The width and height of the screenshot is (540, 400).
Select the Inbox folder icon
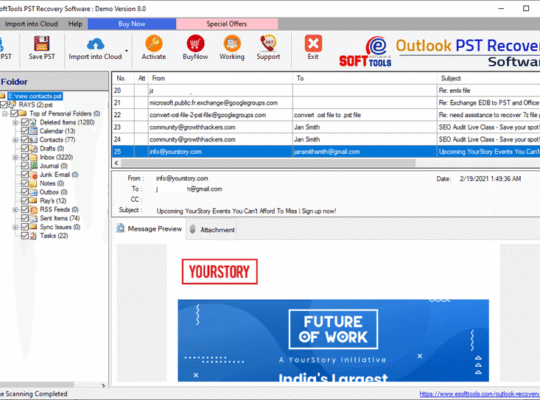point(33,157)
